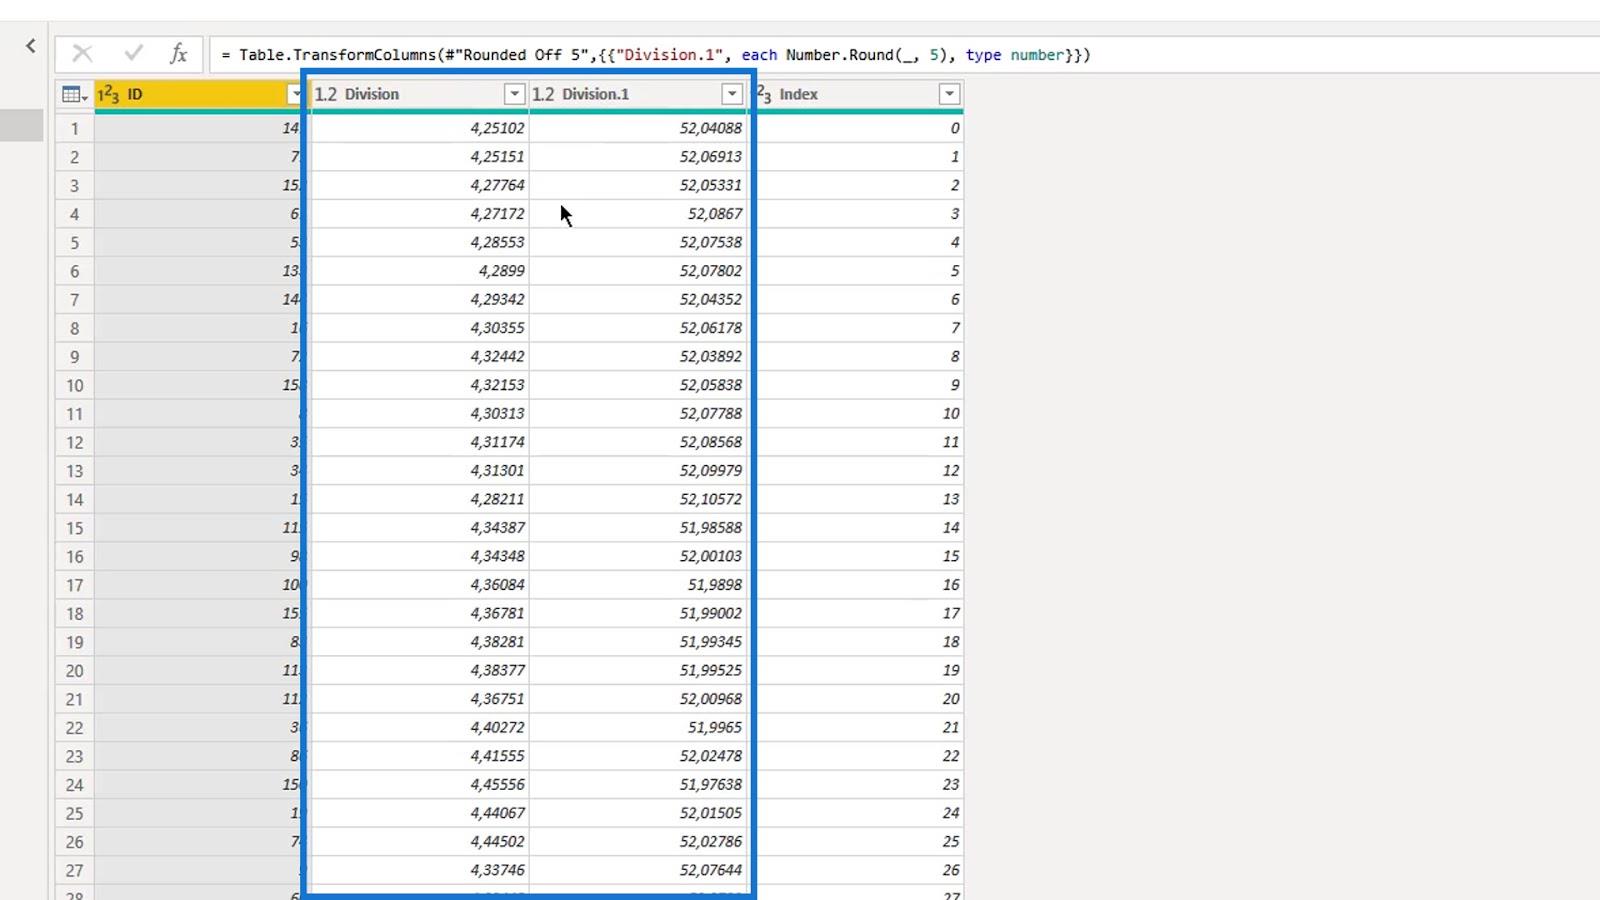Click Division.1 cell 52,03892
Viewport: 1600px width, 900px height.
pyautogui.click(x=638, y=356)
